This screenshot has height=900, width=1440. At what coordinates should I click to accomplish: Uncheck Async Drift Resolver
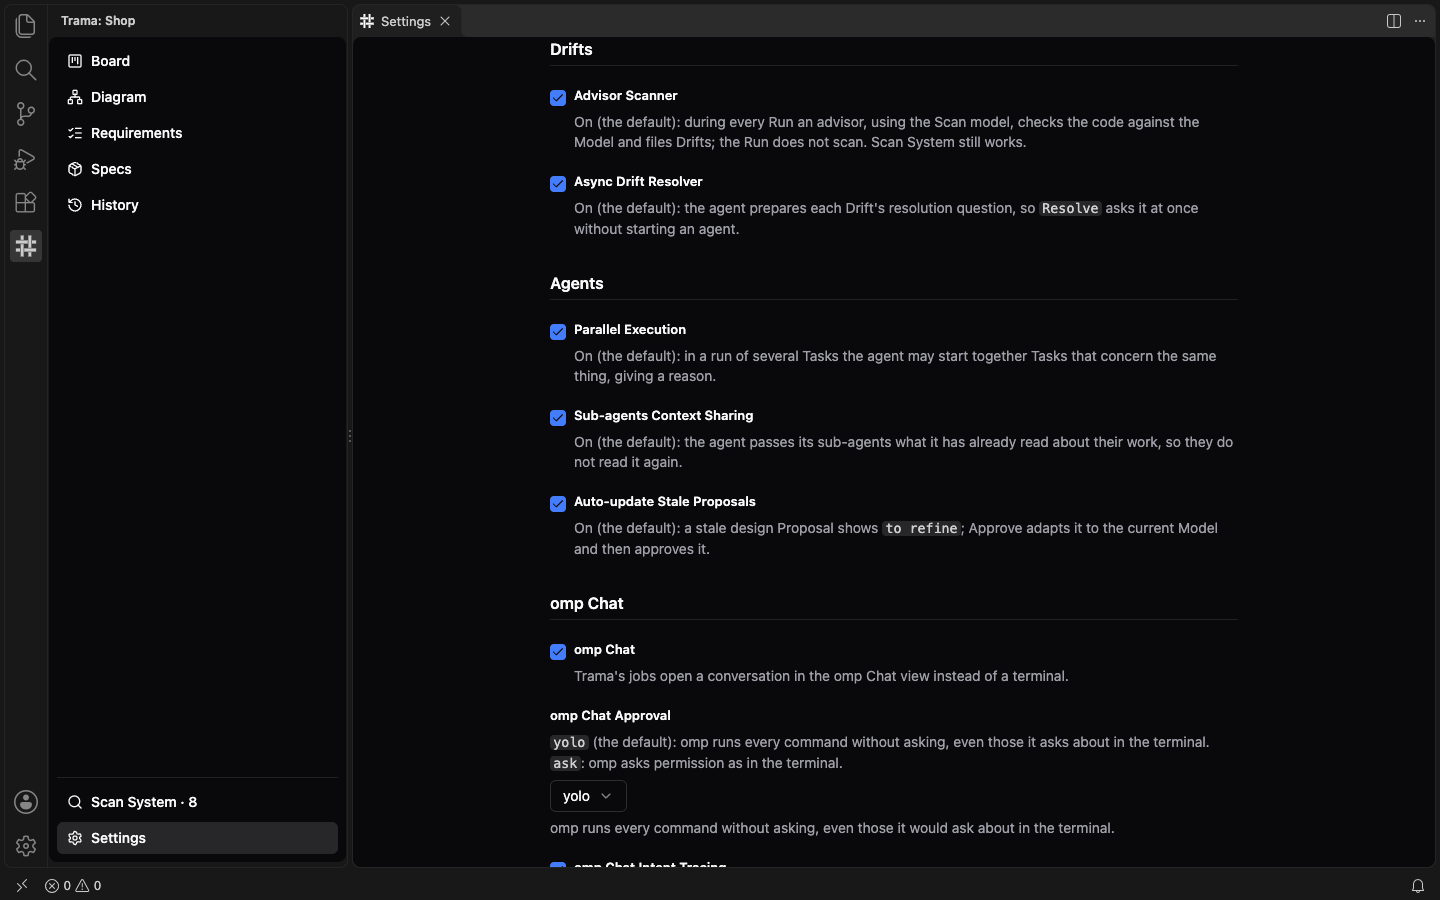[558, 184]
